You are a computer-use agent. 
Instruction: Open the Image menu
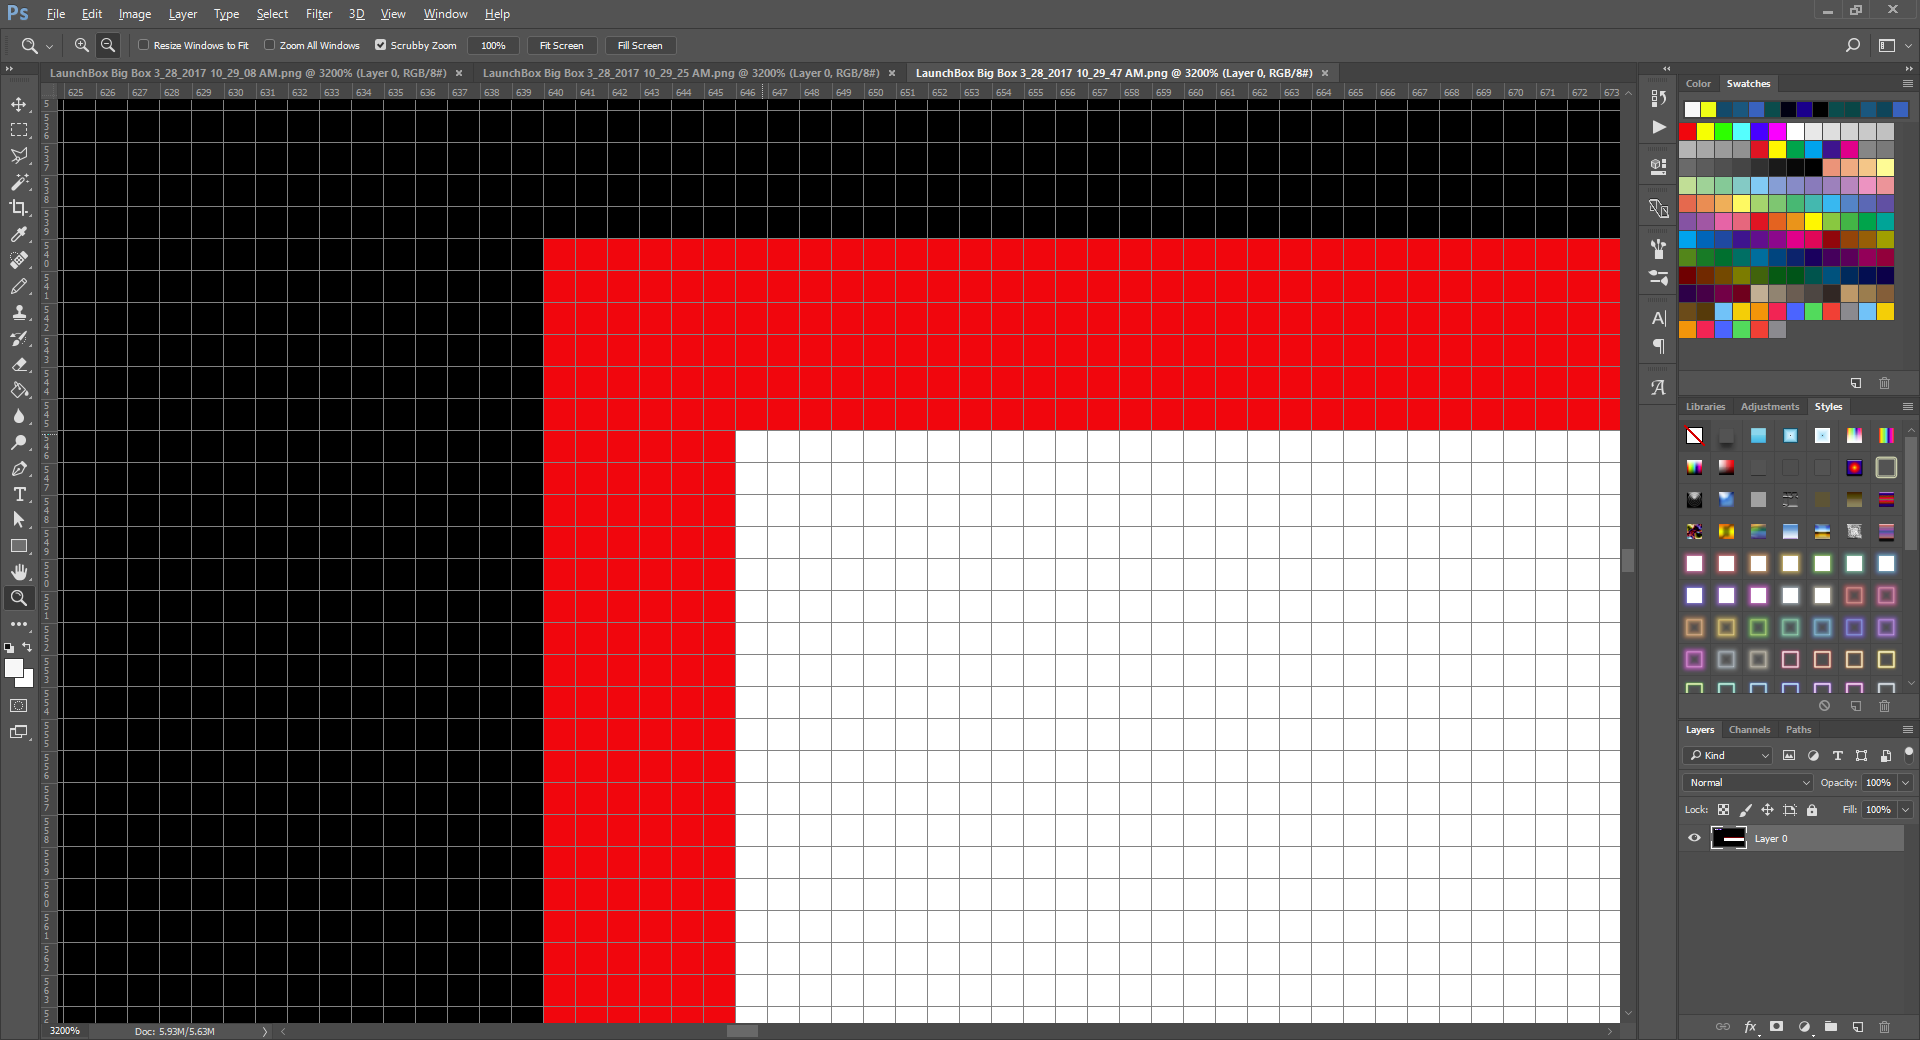[x=135, y=14]
